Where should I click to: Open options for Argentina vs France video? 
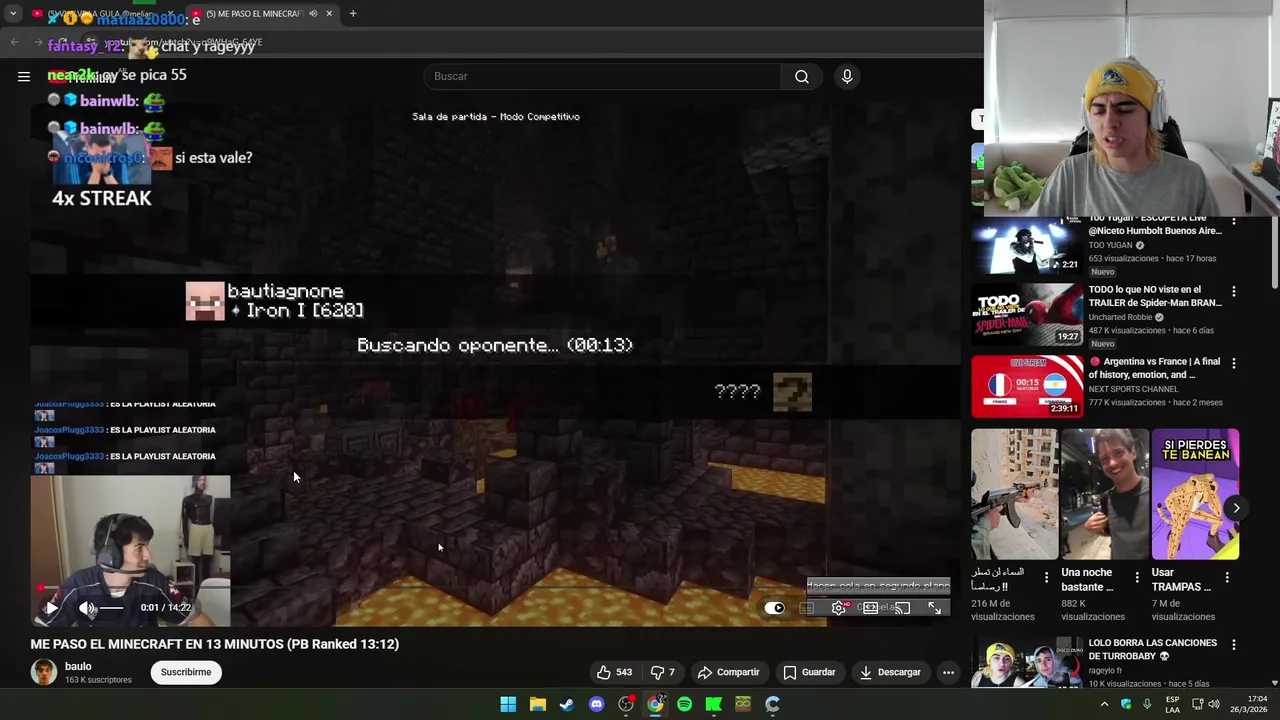(1234, 363)
